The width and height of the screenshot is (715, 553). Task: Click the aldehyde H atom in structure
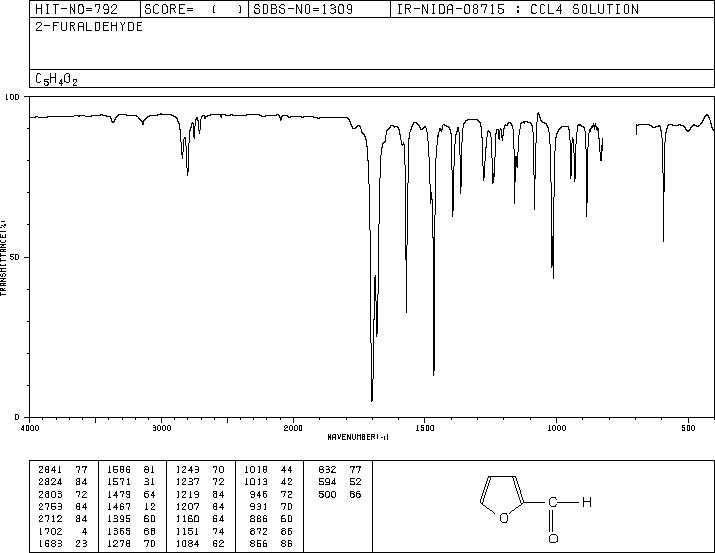tap(587, 502)
